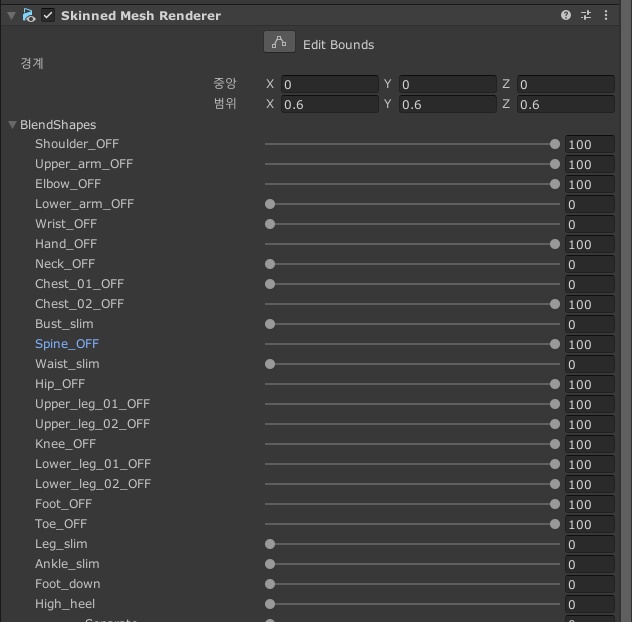Click the bounds extent Y input field
The width and height of the screenshot is (632, 622).
coord(447,105)
